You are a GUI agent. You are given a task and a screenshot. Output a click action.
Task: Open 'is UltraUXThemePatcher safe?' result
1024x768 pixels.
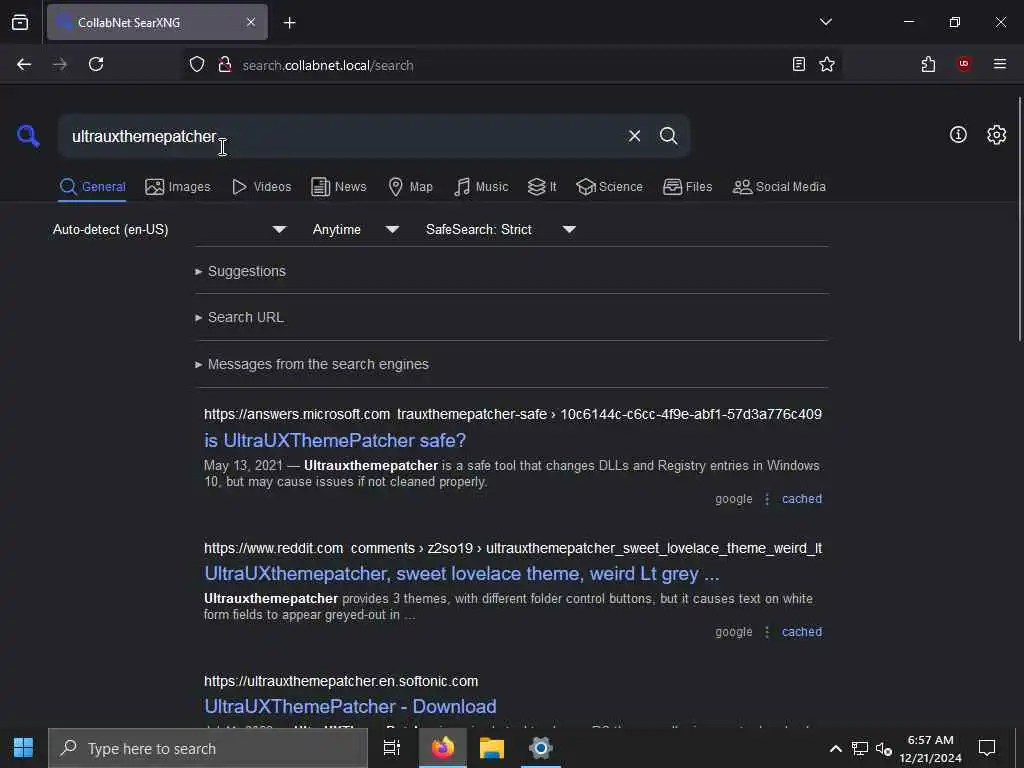335,440
